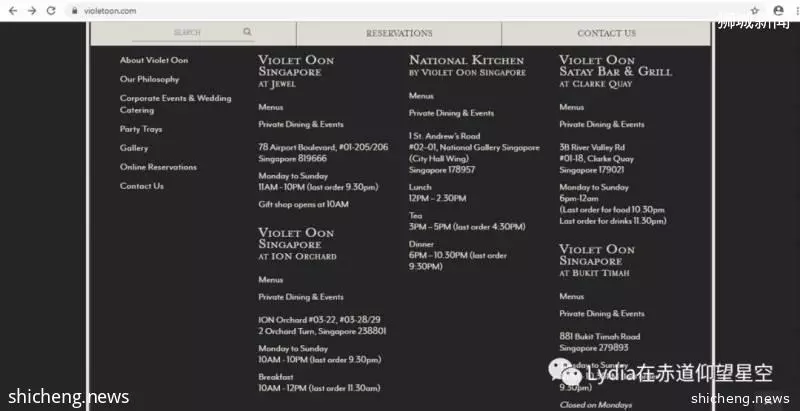800x411 pixels.
Task: Open Online Reservations link
Action: pyautogui.click(x=158, y=167)
